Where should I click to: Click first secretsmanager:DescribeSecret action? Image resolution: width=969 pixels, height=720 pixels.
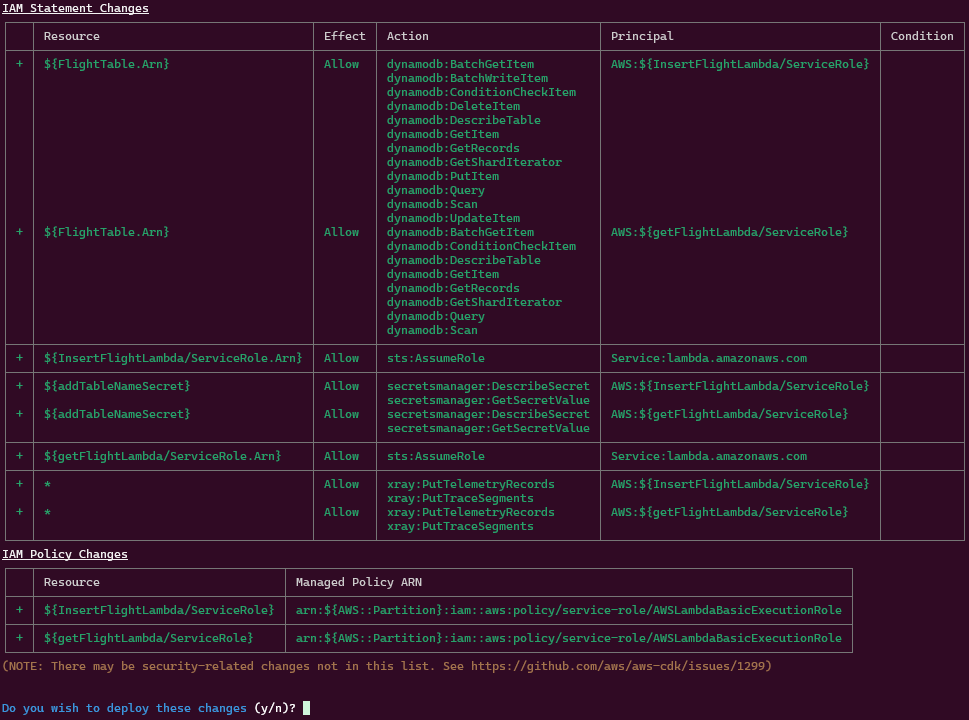click(488, 386)
